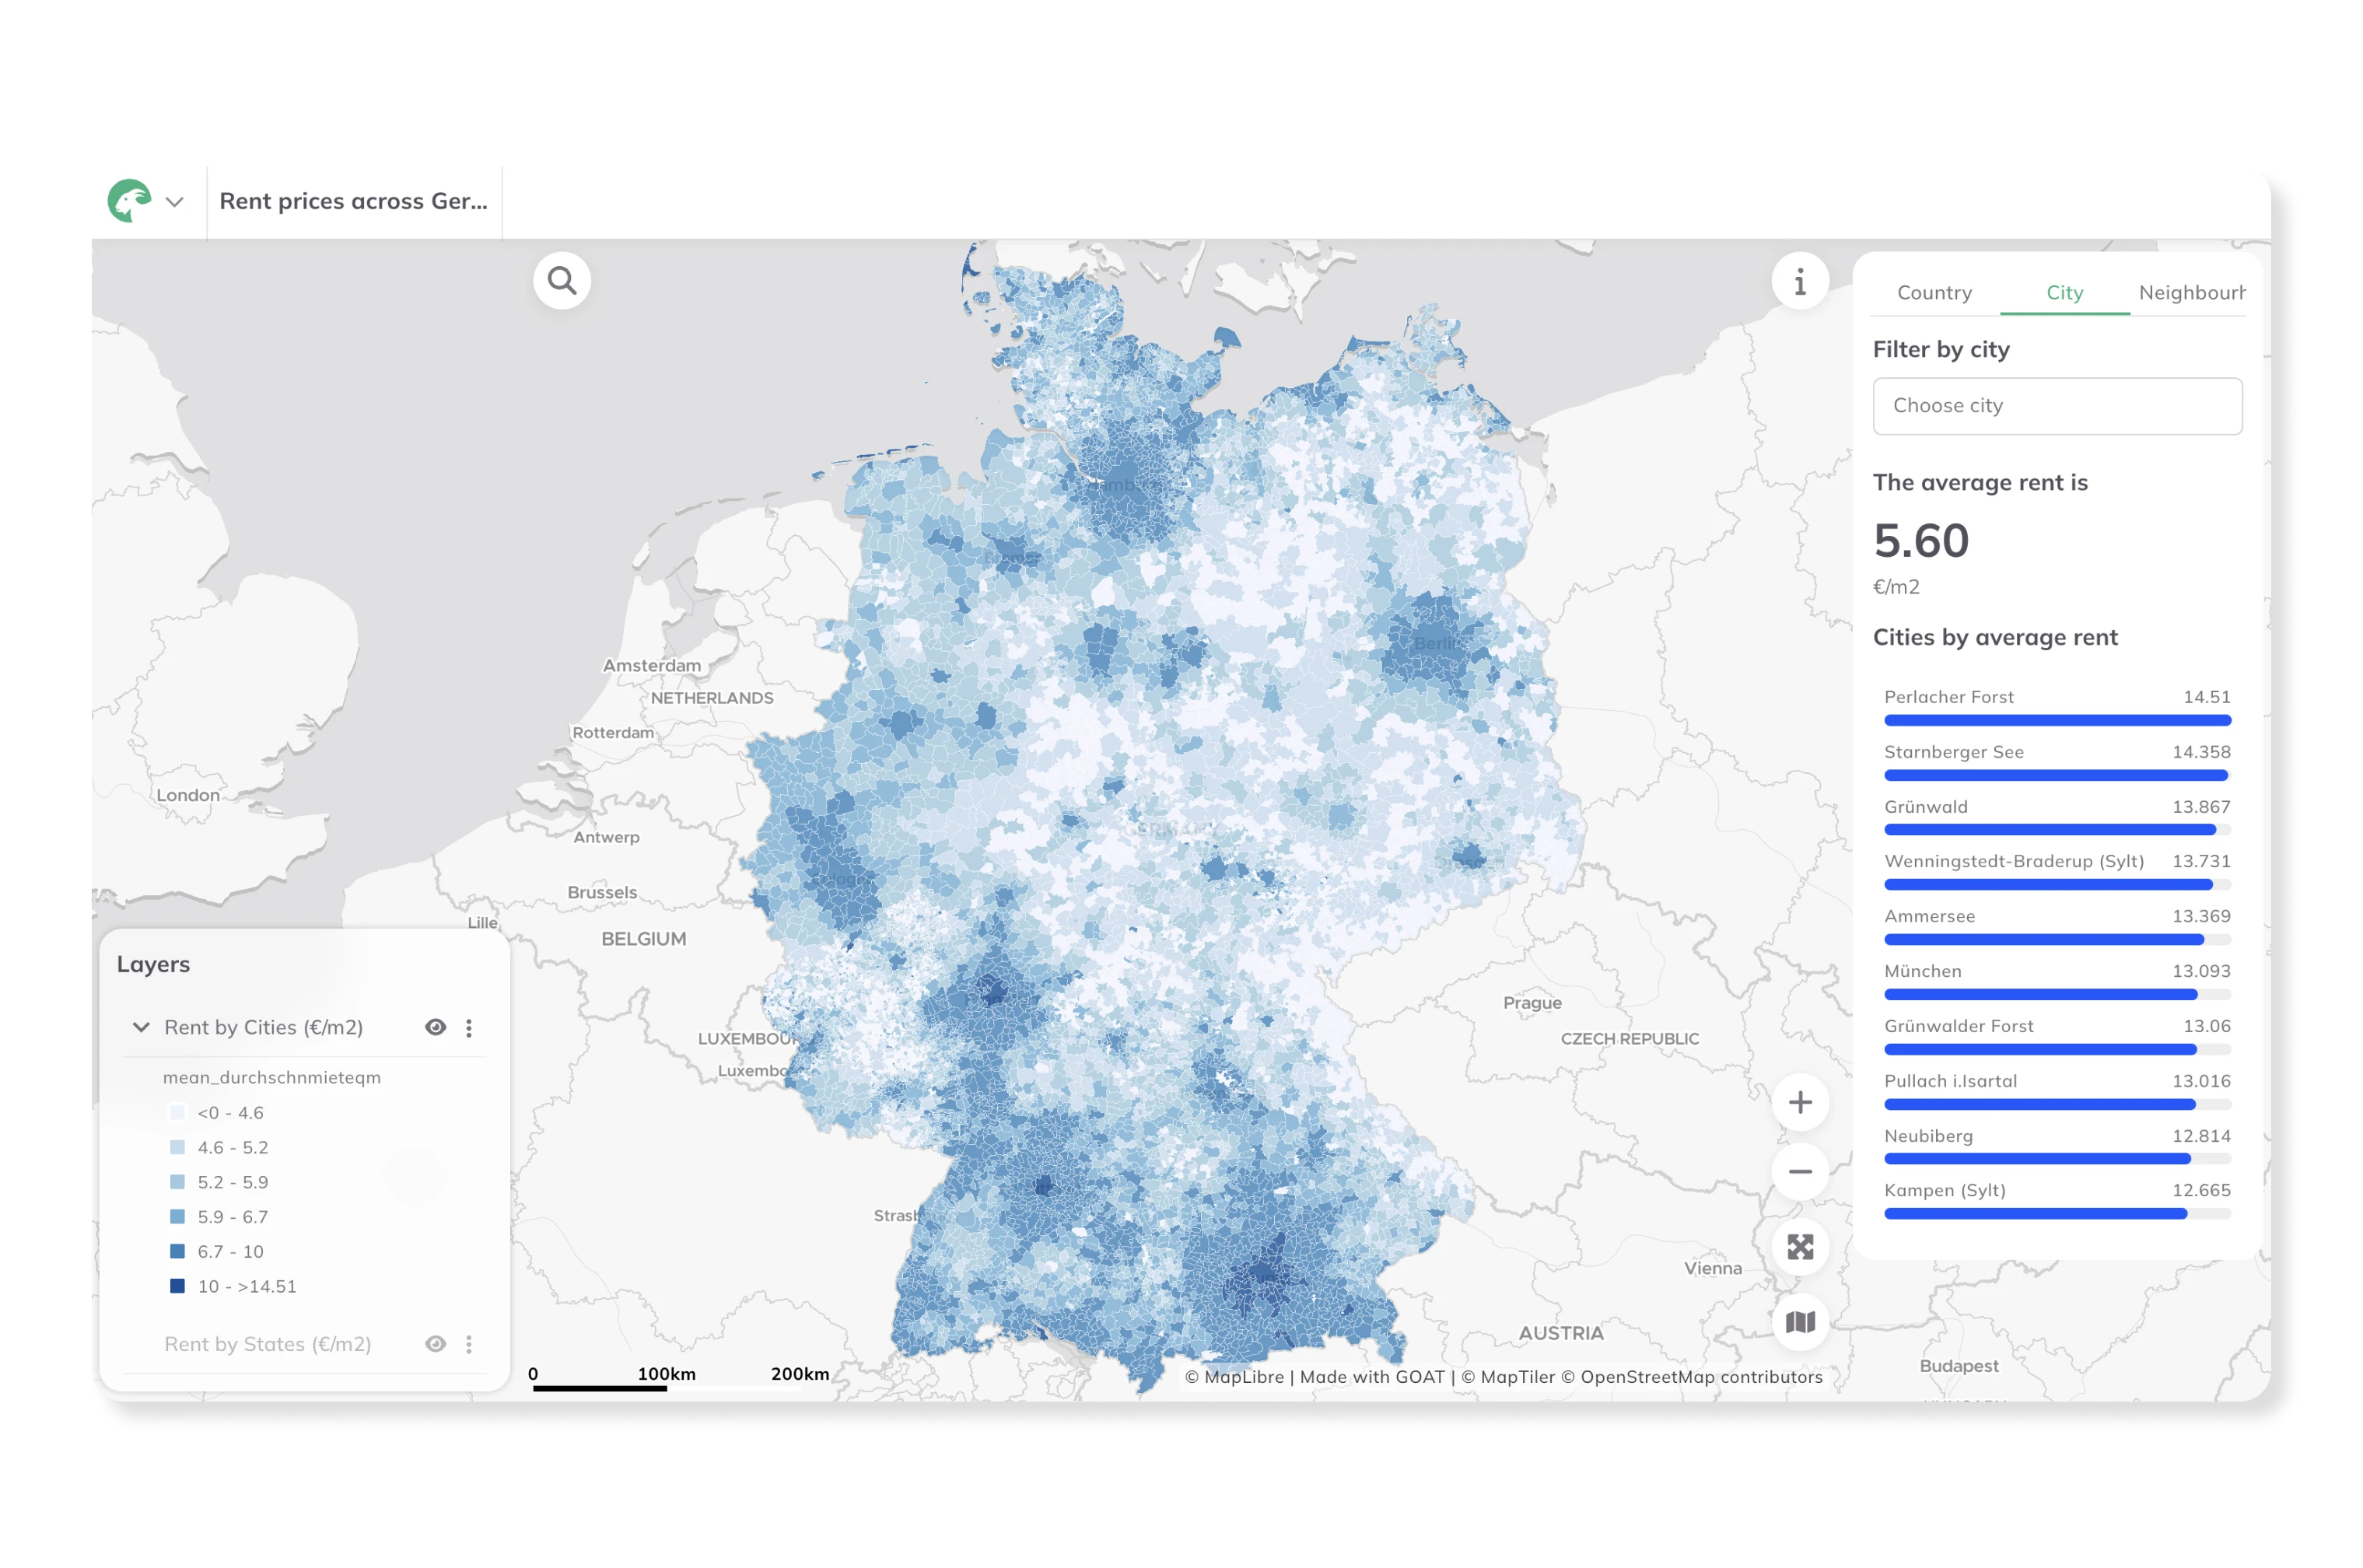Open more options for Rent by Cities
Image resolution: width=2363 pixels, height=1568 pixels.
point(469,1028)
